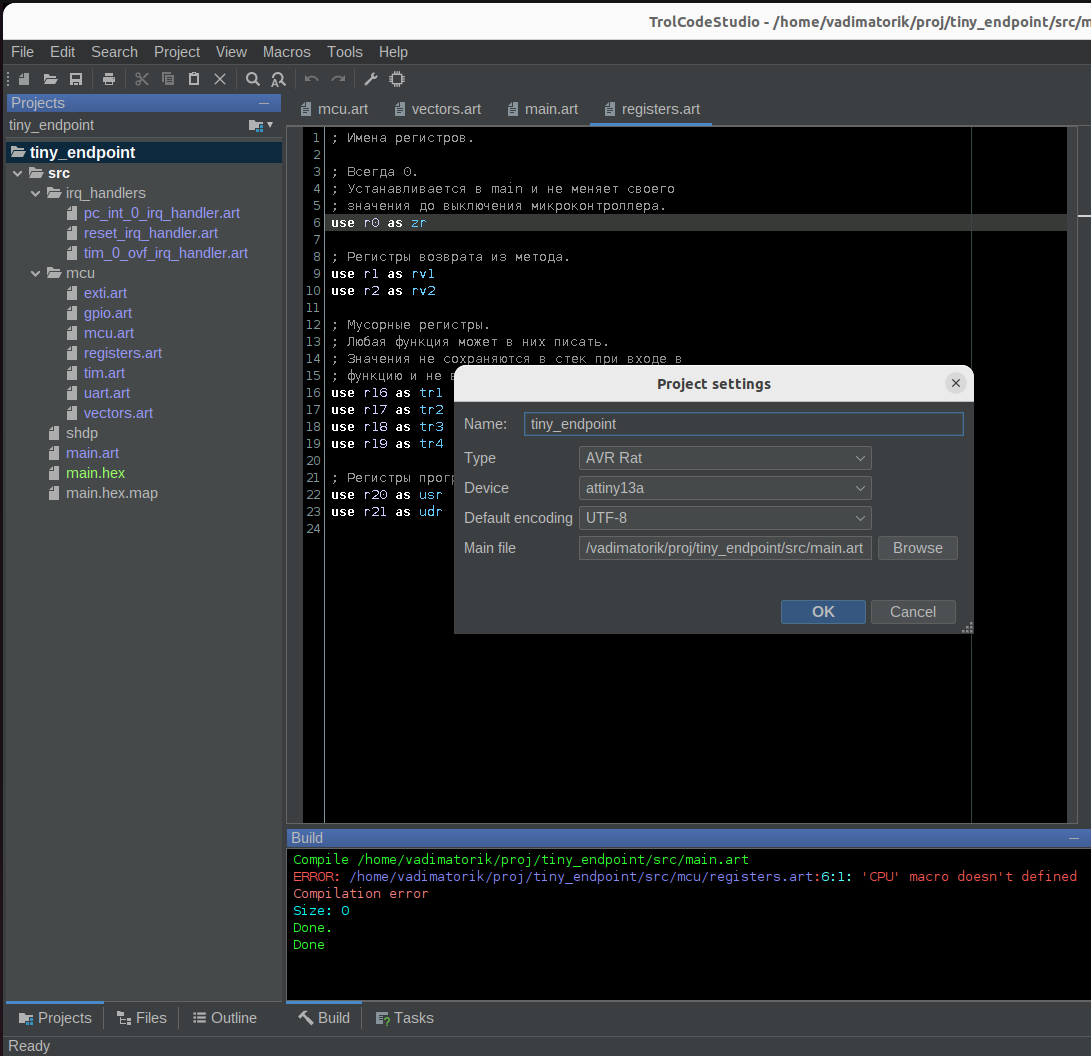Viewport: 1091px width, 1056px height.
Task: Open the Default encoding UTF-8 dropdown
Action: [x=724, y=518]
